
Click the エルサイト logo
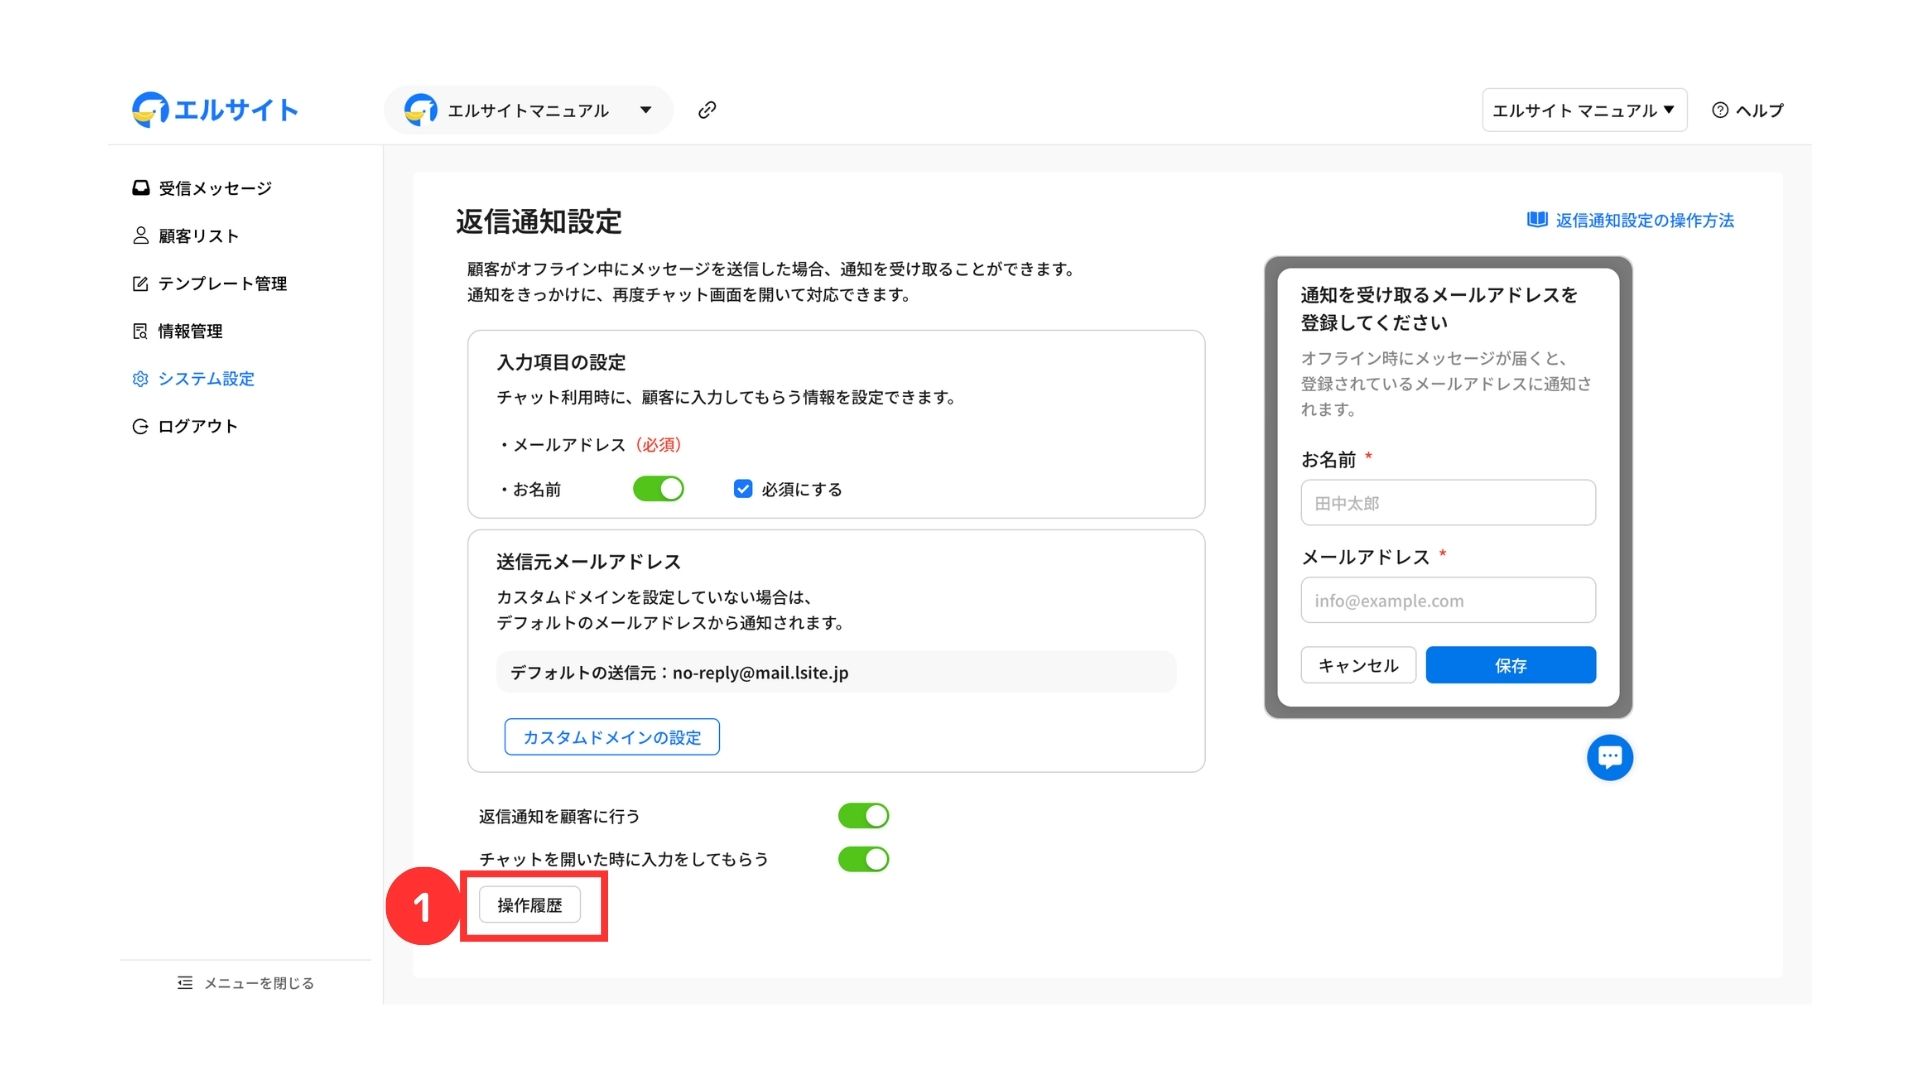216,110
